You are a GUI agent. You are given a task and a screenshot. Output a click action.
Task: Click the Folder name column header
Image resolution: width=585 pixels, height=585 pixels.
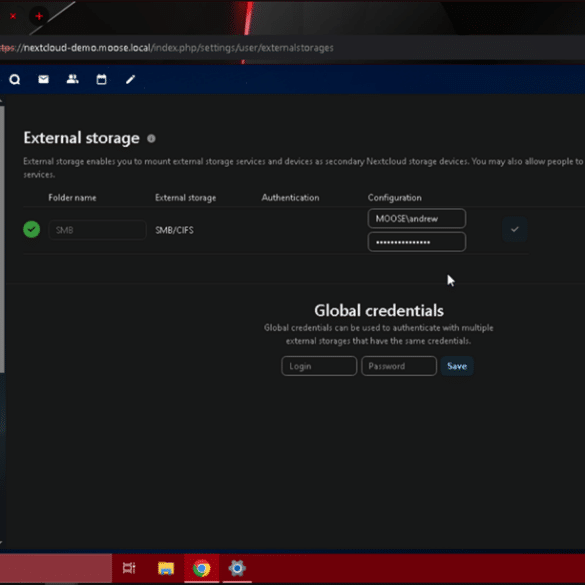72,198
